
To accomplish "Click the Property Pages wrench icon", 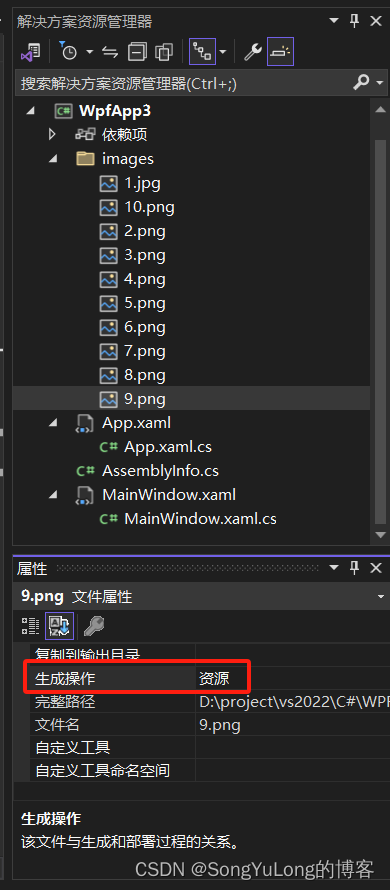I will coord(94,625).
